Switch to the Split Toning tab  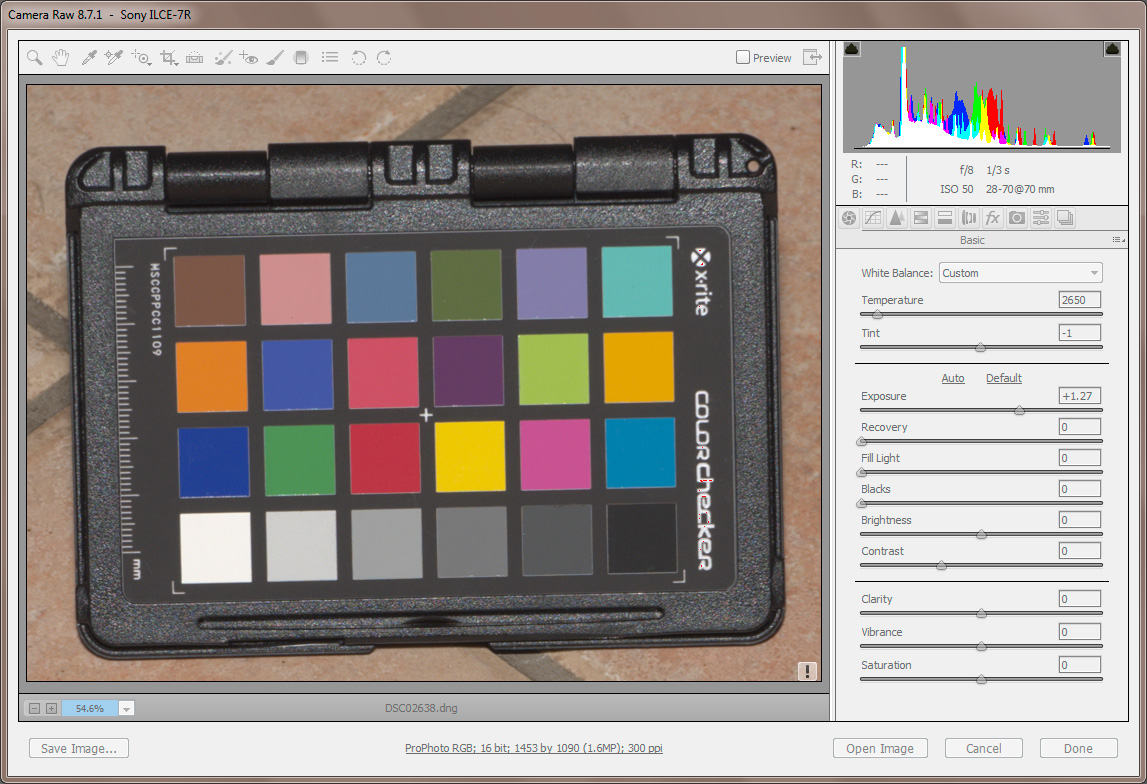944,218
